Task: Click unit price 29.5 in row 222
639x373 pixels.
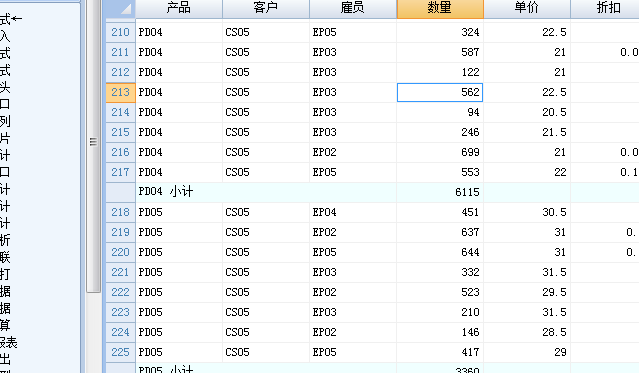Action: coord(527,292)
